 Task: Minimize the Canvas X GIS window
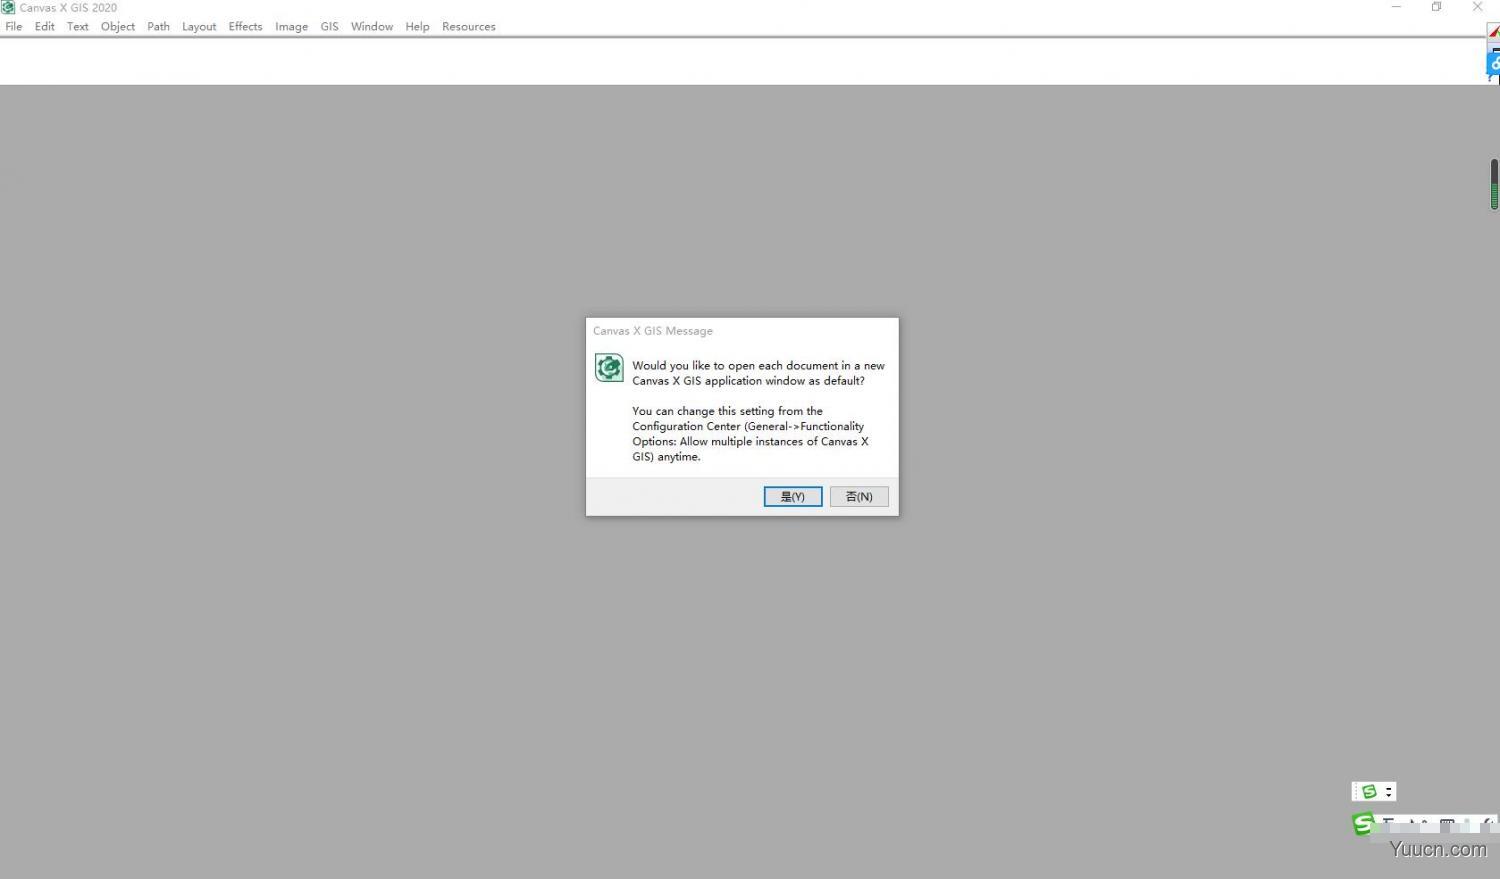point(1396,7)
